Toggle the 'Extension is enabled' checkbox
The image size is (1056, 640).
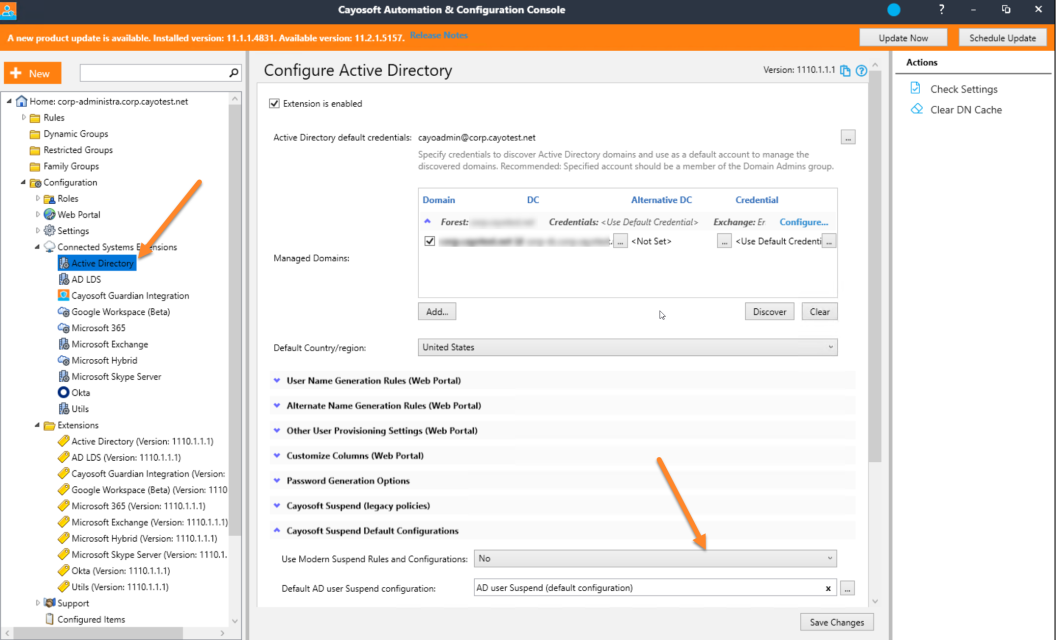(274, 103)
